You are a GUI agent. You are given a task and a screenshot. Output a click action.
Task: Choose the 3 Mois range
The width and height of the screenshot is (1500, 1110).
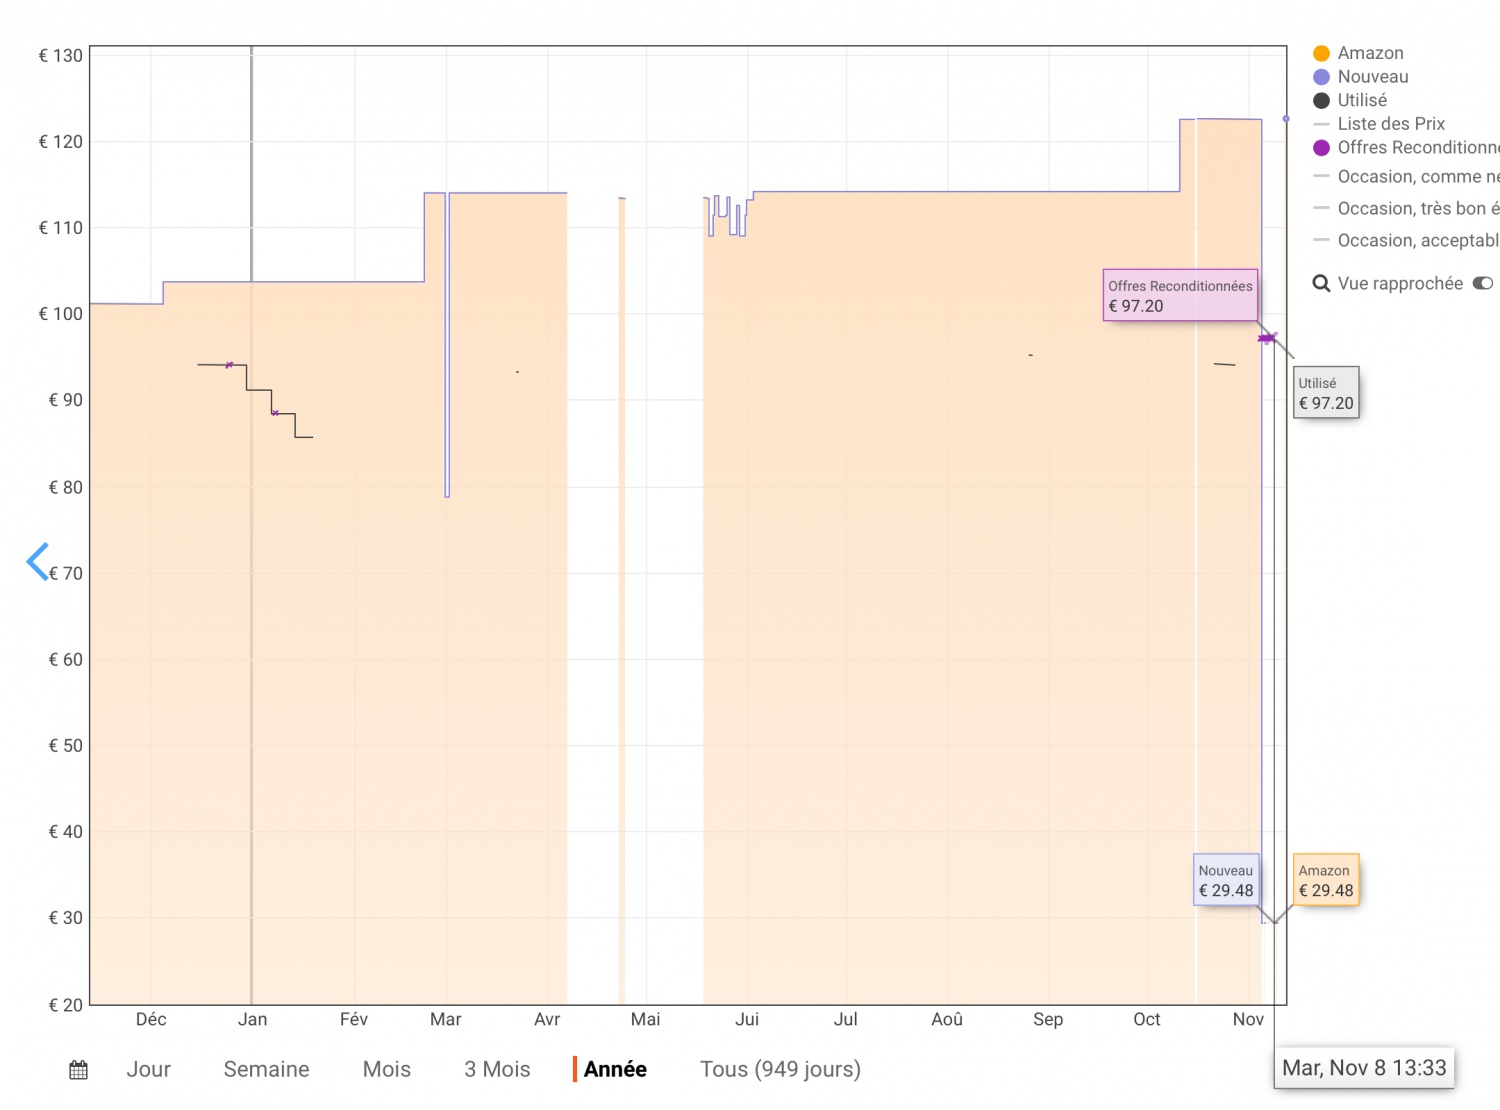497,1070
